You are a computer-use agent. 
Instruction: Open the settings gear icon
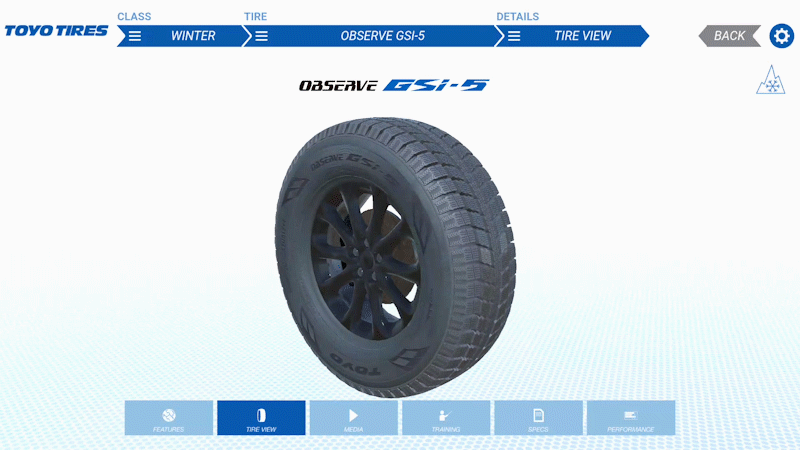click(782, 36)
